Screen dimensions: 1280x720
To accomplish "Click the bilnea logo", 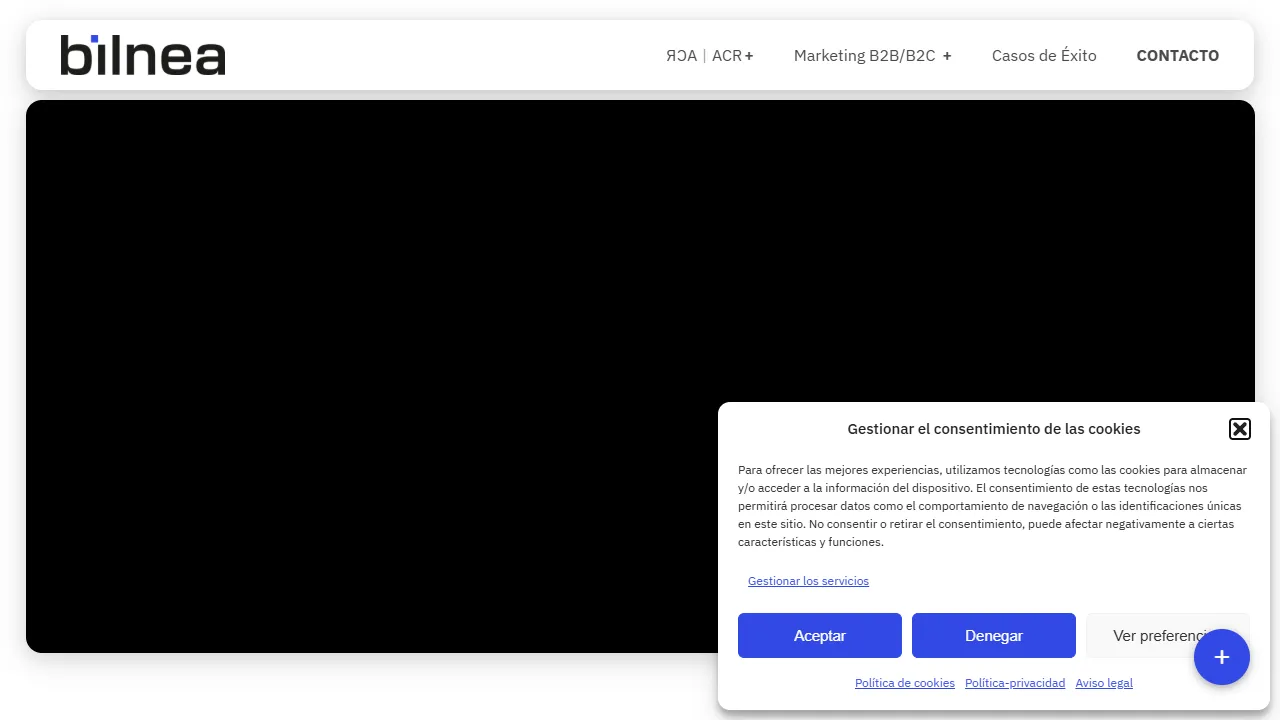I will [142, 55].
